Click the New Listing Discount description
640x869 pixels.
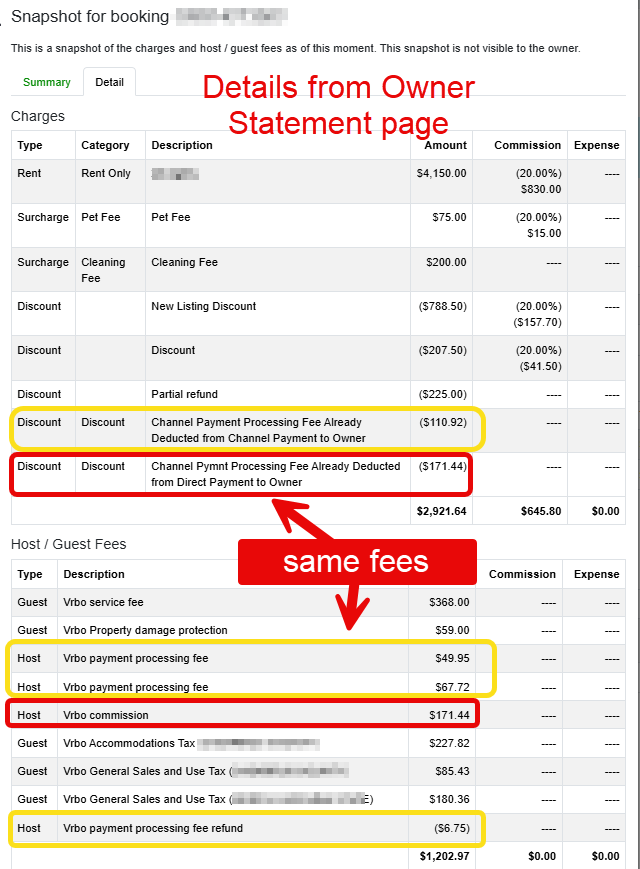(x=203, y=306)
